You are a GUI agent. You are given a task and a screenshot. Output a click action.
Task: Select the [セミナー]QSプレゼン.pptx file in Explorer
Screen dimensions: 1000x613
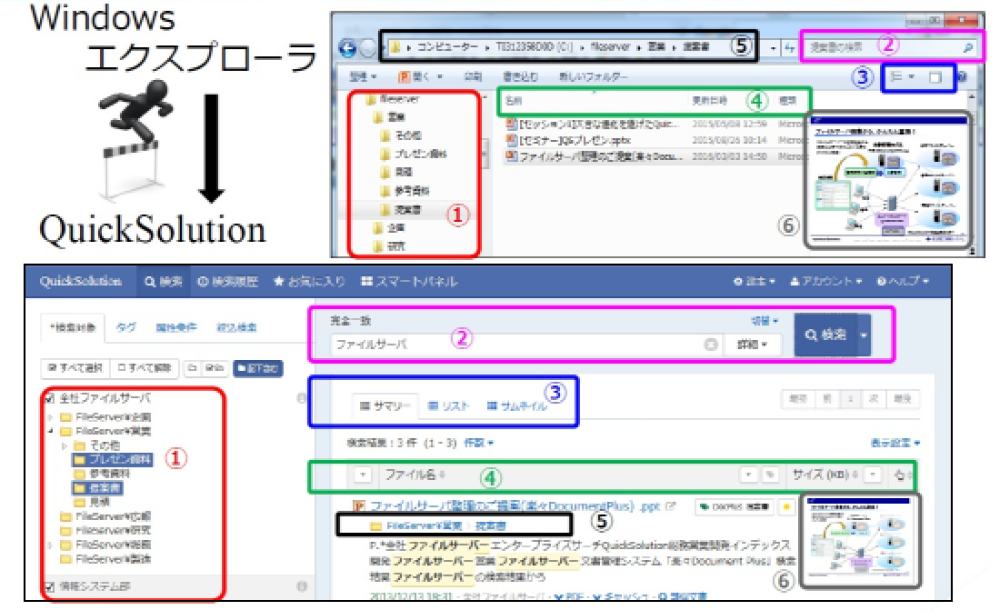click(575, 140)
